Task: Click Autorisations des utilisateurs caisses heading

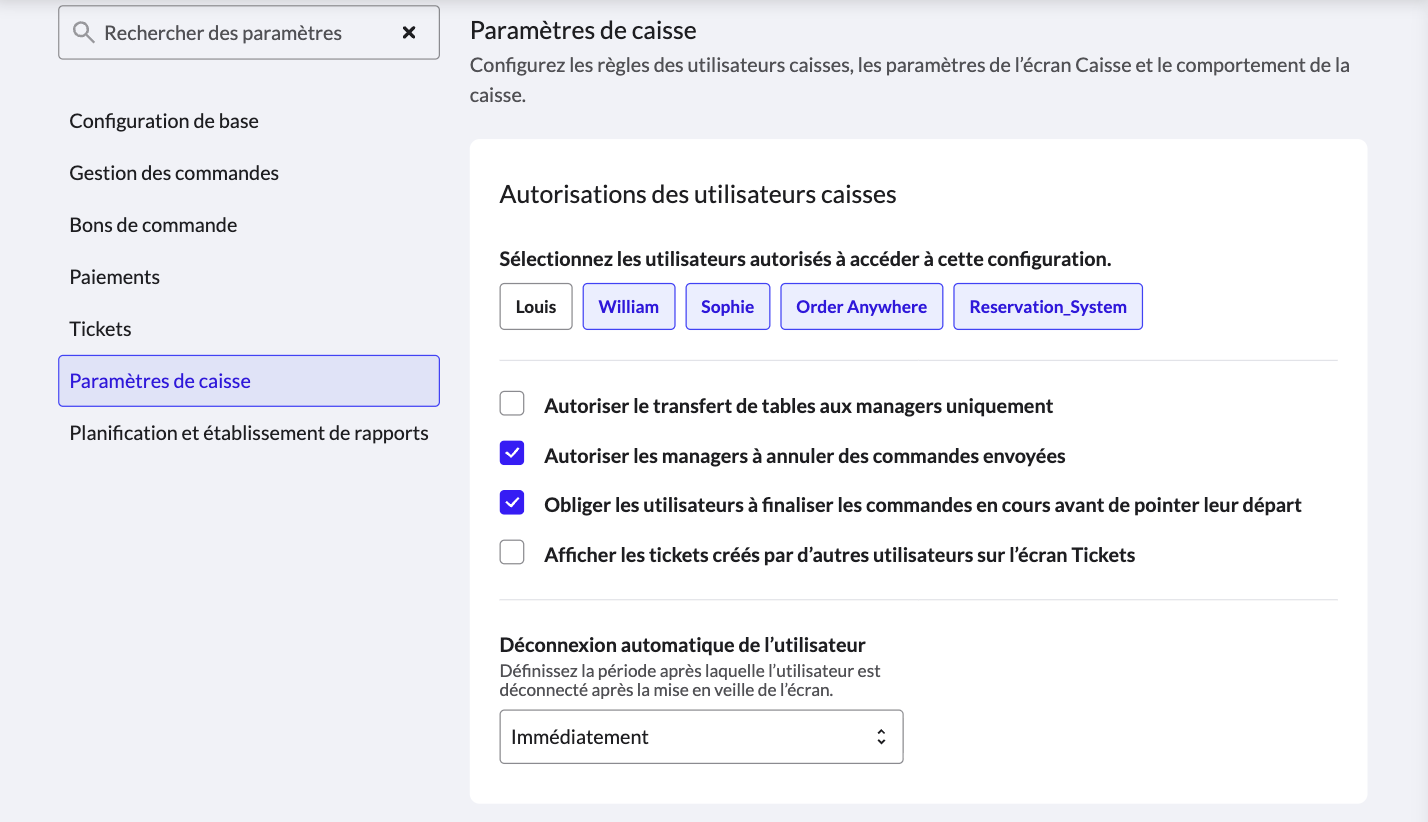Action: pos(698,194)
